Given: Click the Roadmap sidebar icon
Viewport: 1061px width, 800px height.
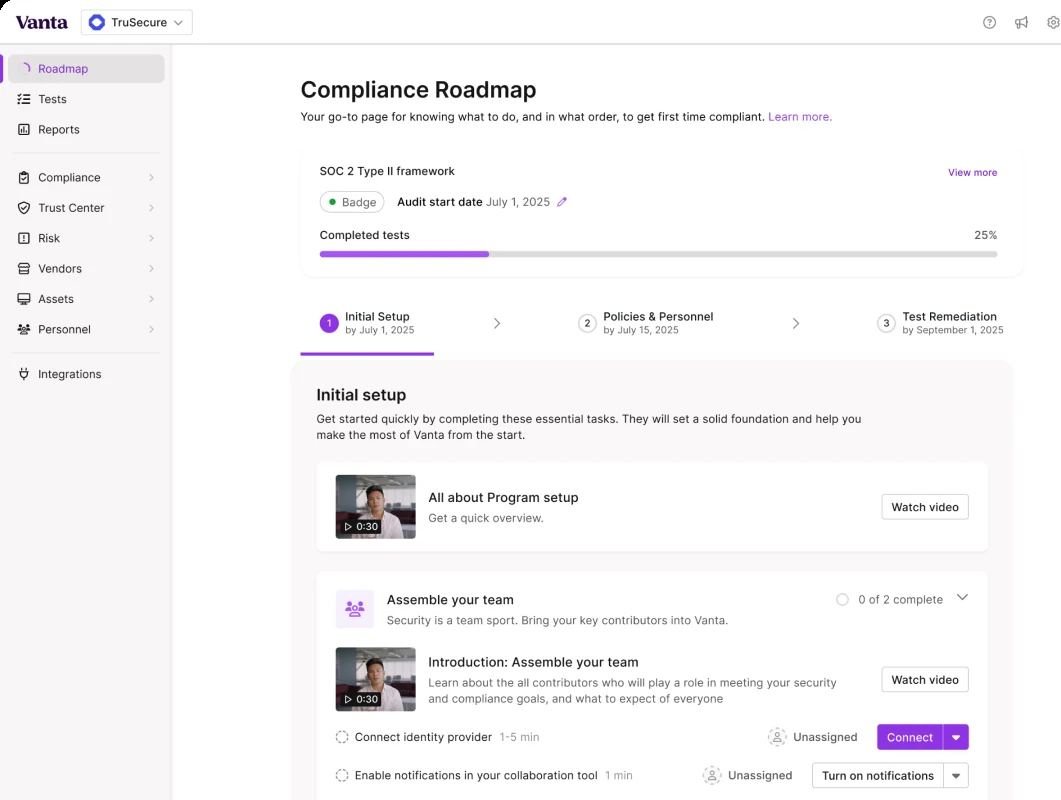Looking at the screenshot, I should [x=25, y=68].
